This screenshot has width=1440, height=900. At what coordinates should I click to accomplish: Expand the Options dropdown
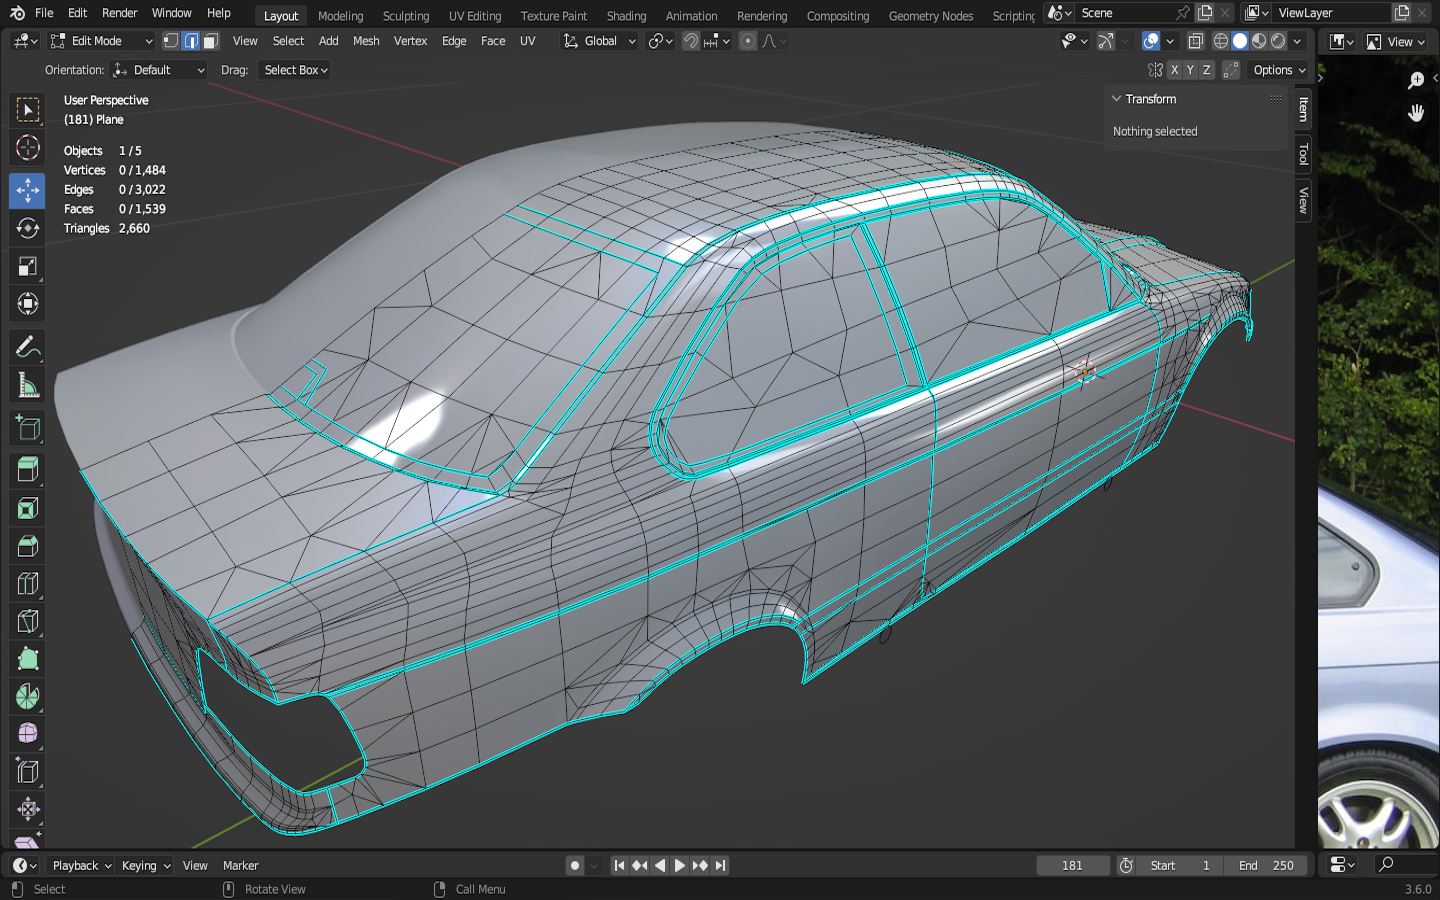click(x=1279, y=70)
